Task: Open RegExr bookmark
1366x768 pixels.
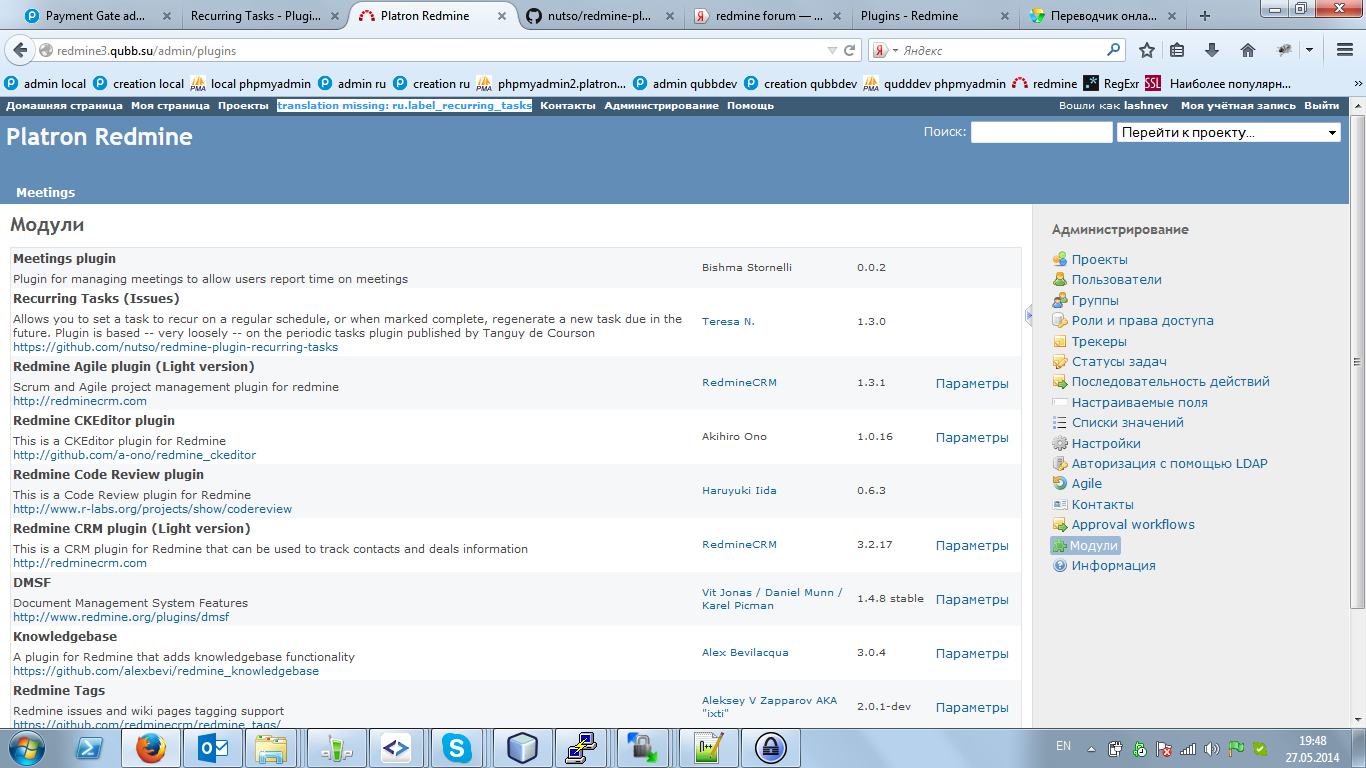Action: [x=1112, y=84]
